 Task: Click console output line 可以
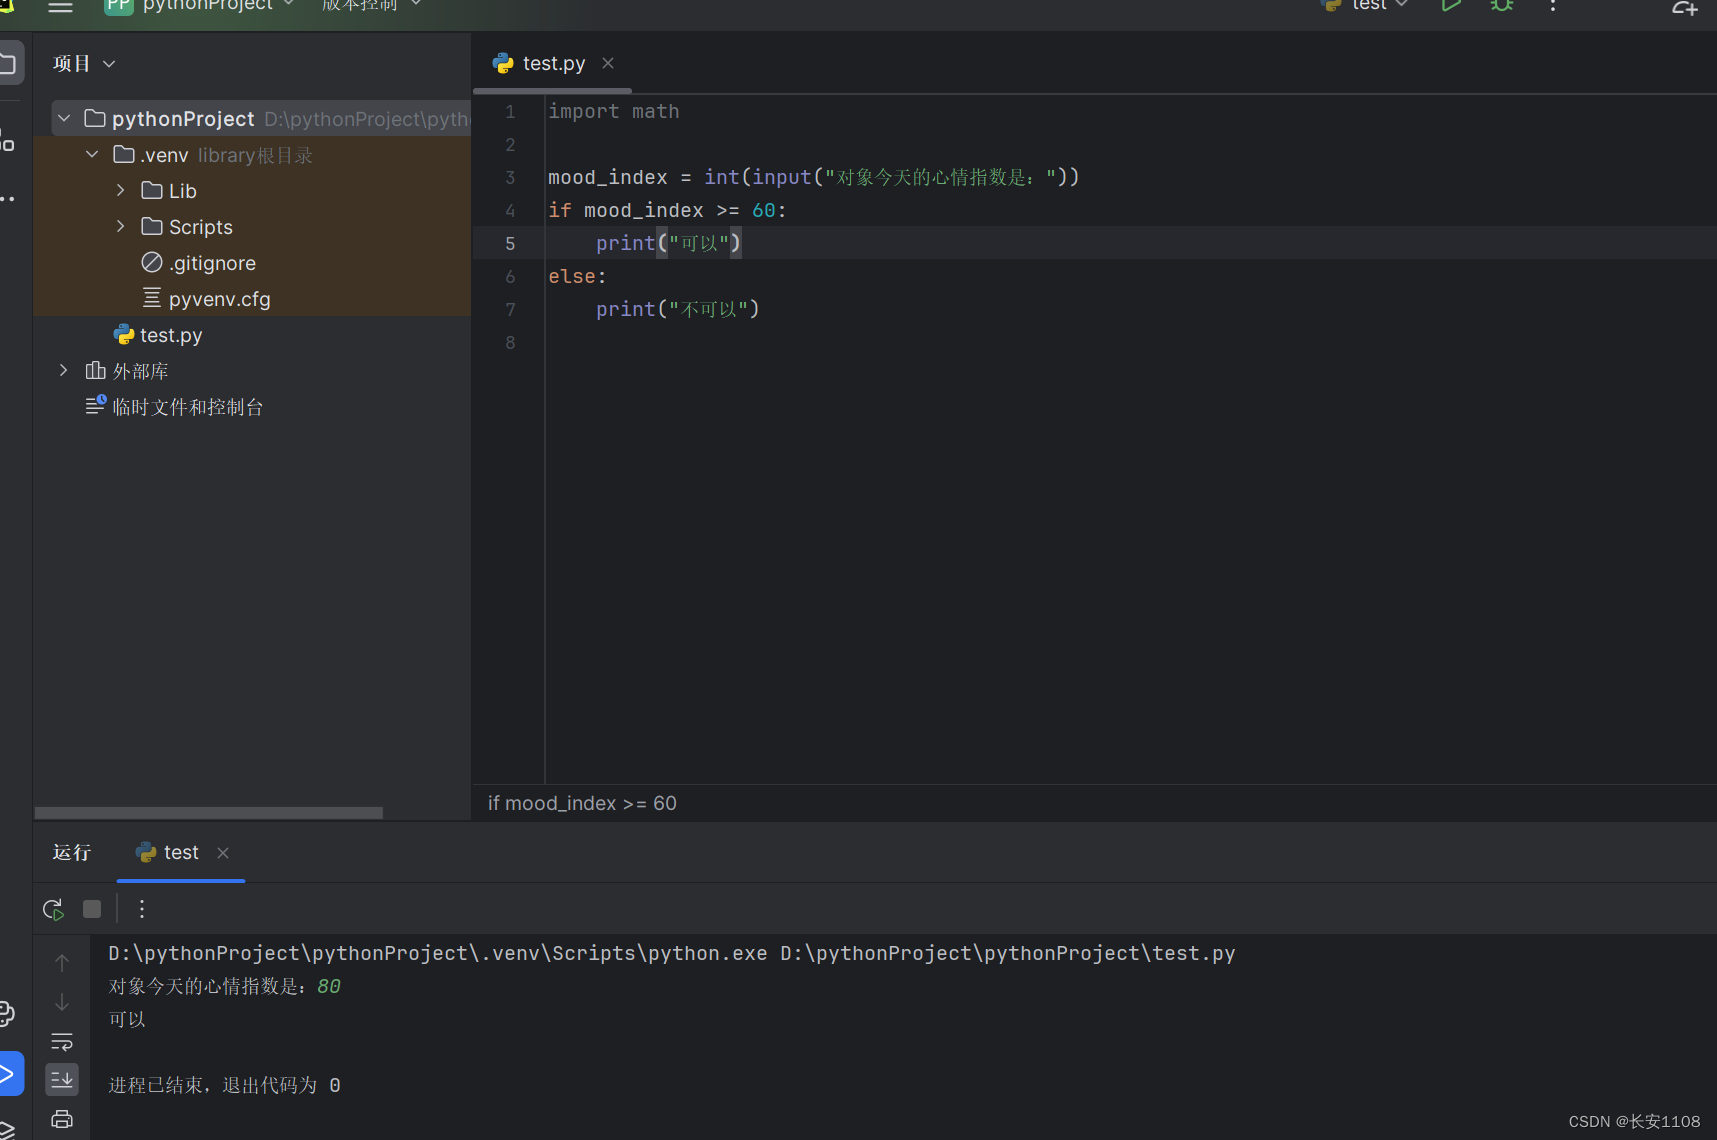(x=127, y=1020)
